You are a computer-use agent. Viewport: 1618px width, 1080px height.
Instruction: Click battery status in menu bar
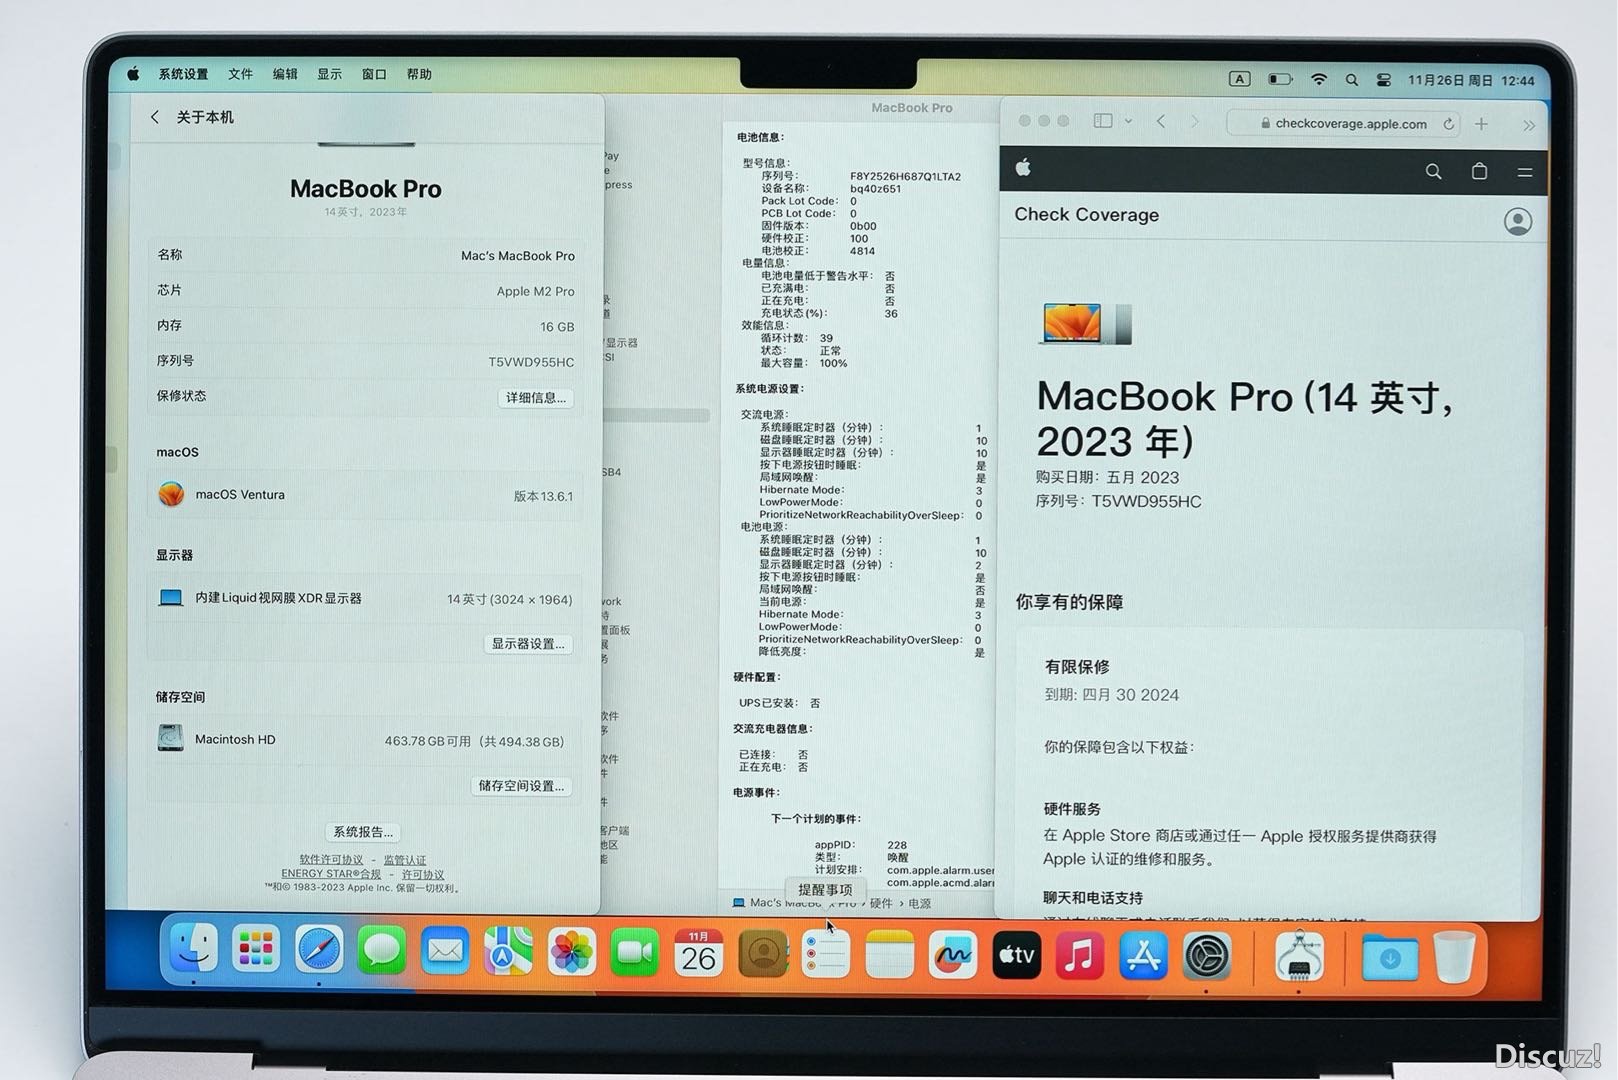pyautogui.click(x=1280, y=79)
